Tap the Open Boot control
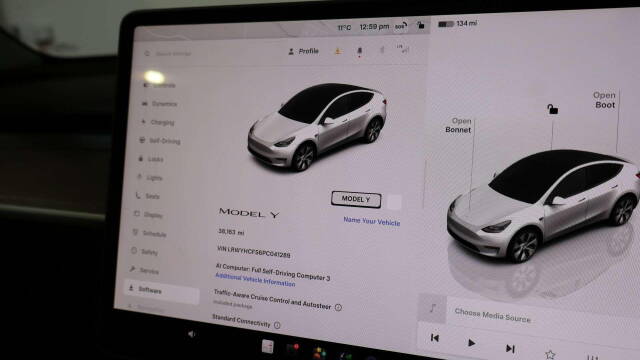Viewport: 640px width, 360px height. [604, 100]
